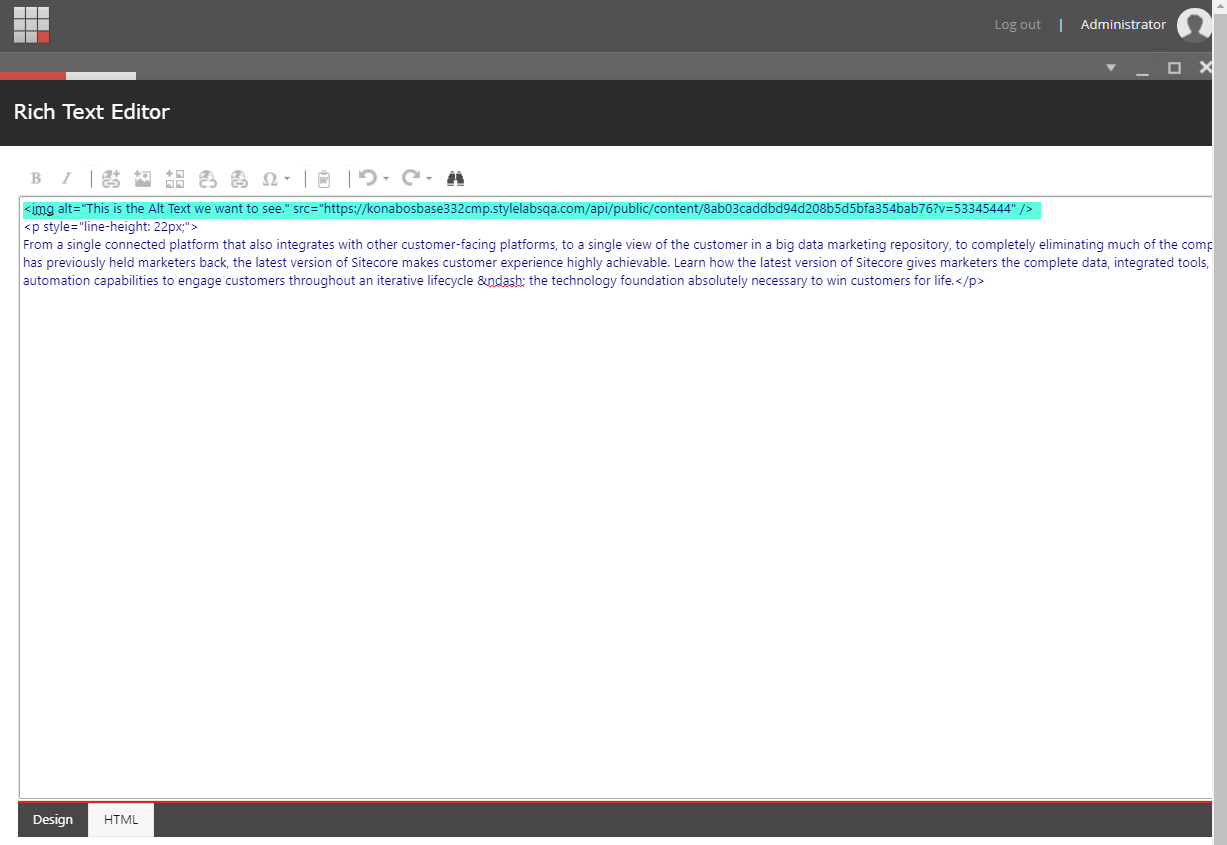Open the Administrator profile avatar

[x=1195, y=25]
